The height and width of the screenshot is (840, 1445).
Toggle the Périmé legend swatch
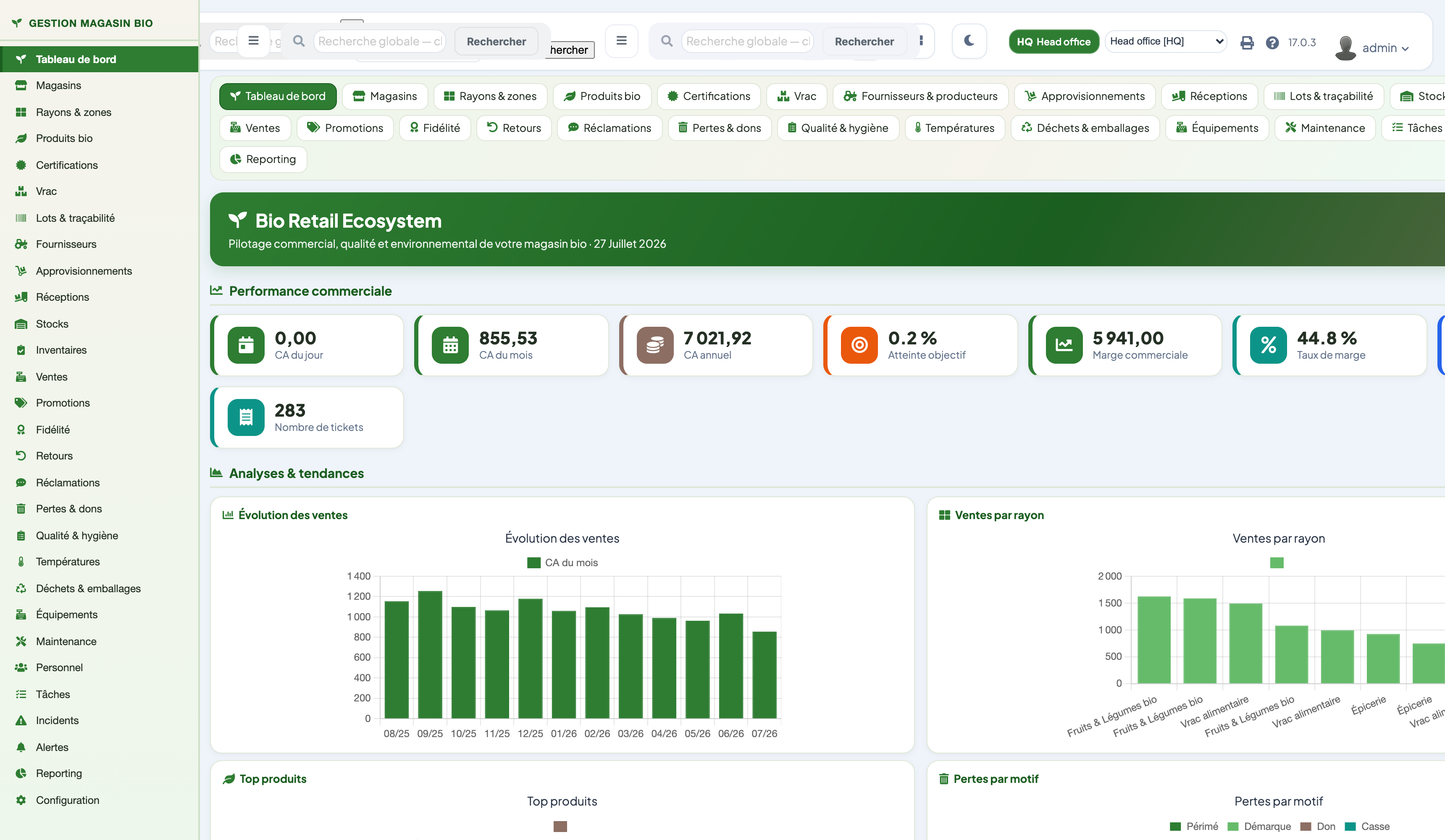pos(1176,827)
